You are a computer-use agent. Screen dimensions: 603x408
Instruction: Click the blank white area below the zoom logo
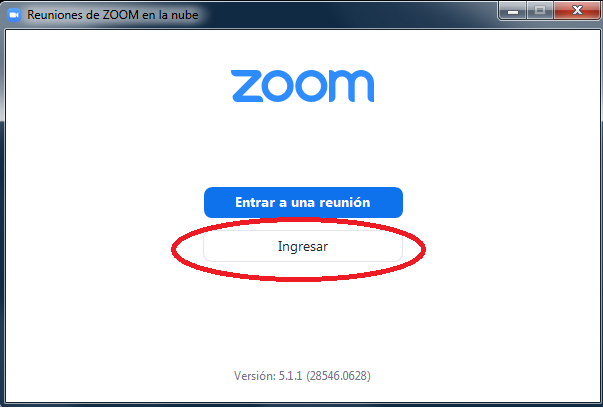pos(302,144)
